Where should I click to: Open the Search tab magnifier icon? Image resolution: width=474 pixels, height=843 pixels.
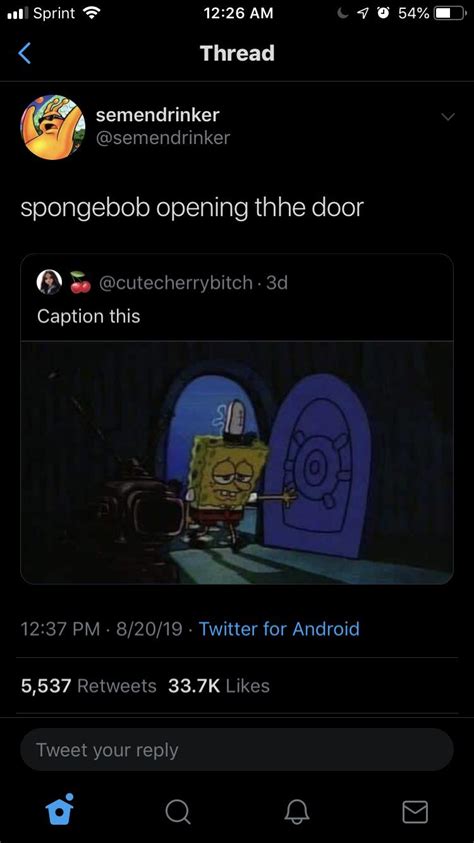177,812
